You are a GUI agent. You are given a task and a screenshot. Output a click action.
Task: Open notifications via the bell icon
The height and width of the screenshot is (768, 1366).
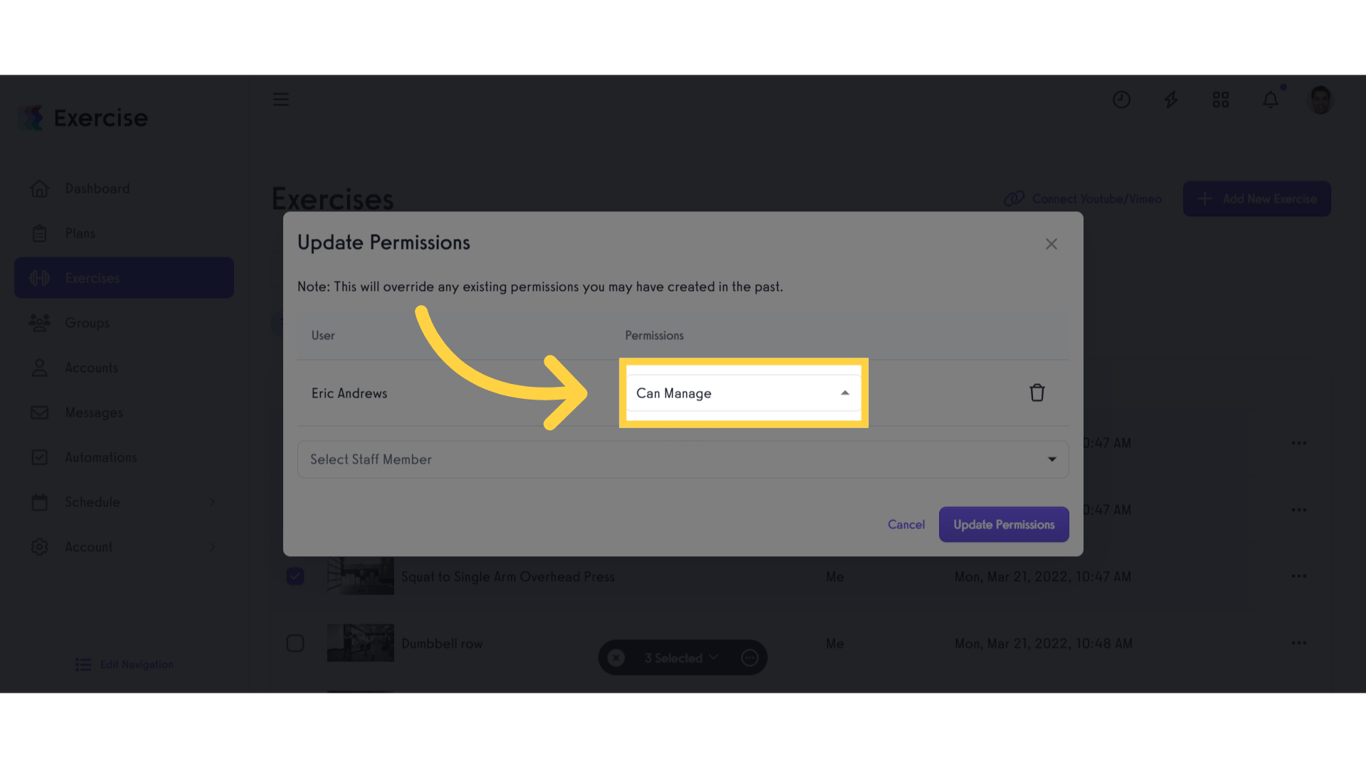pos(1270,99)
